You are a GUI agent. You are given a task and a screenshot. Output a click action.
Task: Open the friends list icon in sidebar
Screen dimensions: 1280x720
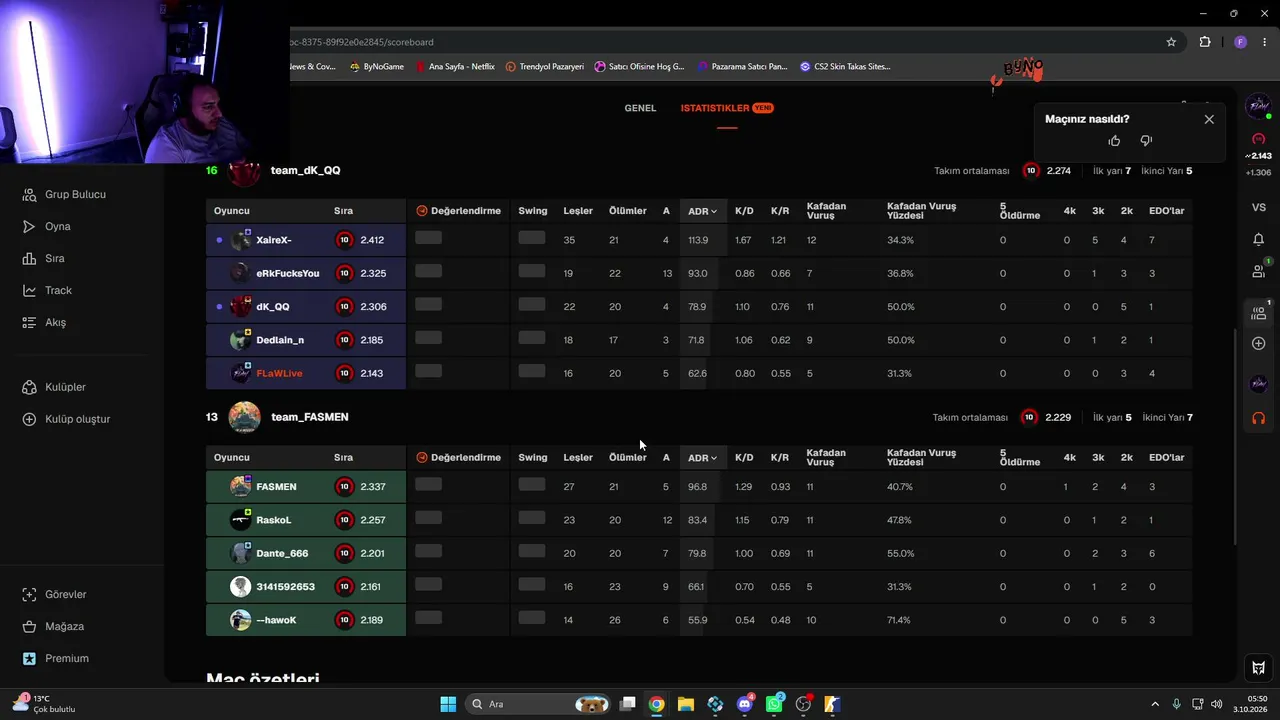(x=1259, y=270)
